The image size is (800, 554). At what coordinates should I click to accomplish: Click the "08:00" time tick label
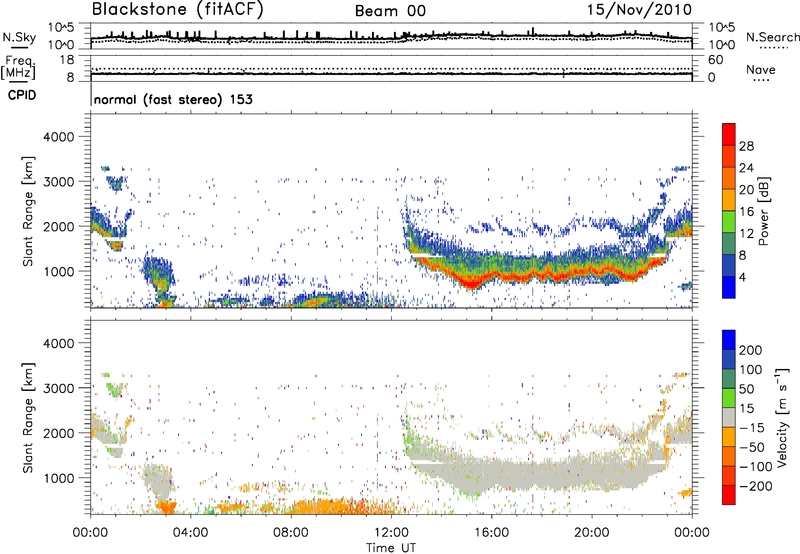tap(291, 533)
